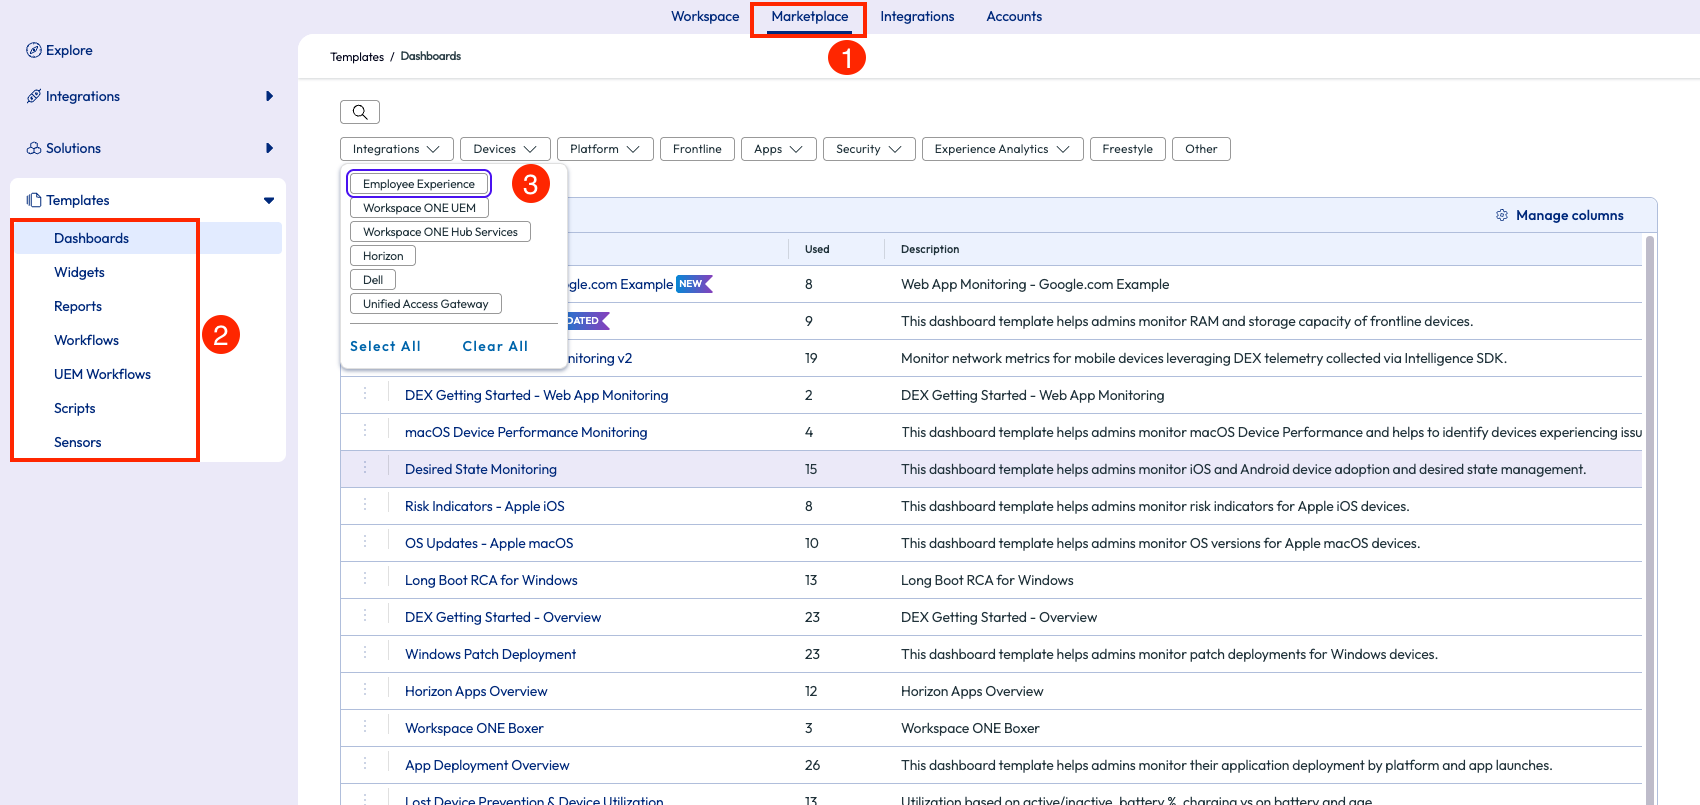
Task: Toggle the Employee Experience filter tag
Action: pyautogui.click(x=419, y=184)
